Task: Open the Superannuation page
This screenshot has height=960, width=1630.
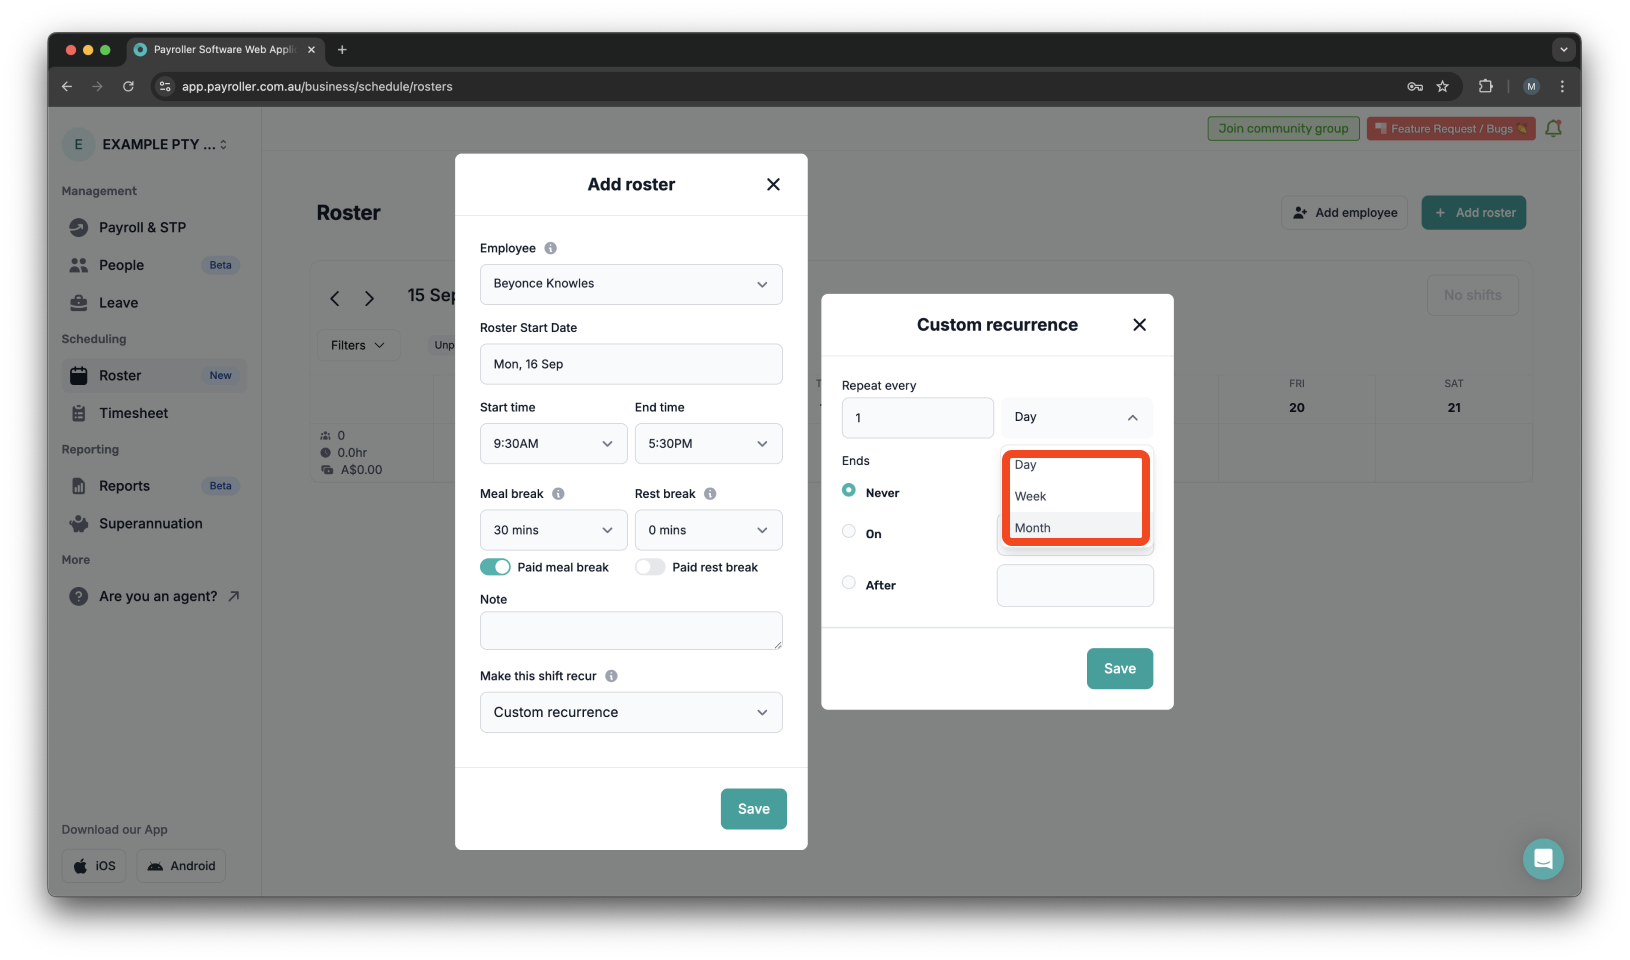Action: 154,524
